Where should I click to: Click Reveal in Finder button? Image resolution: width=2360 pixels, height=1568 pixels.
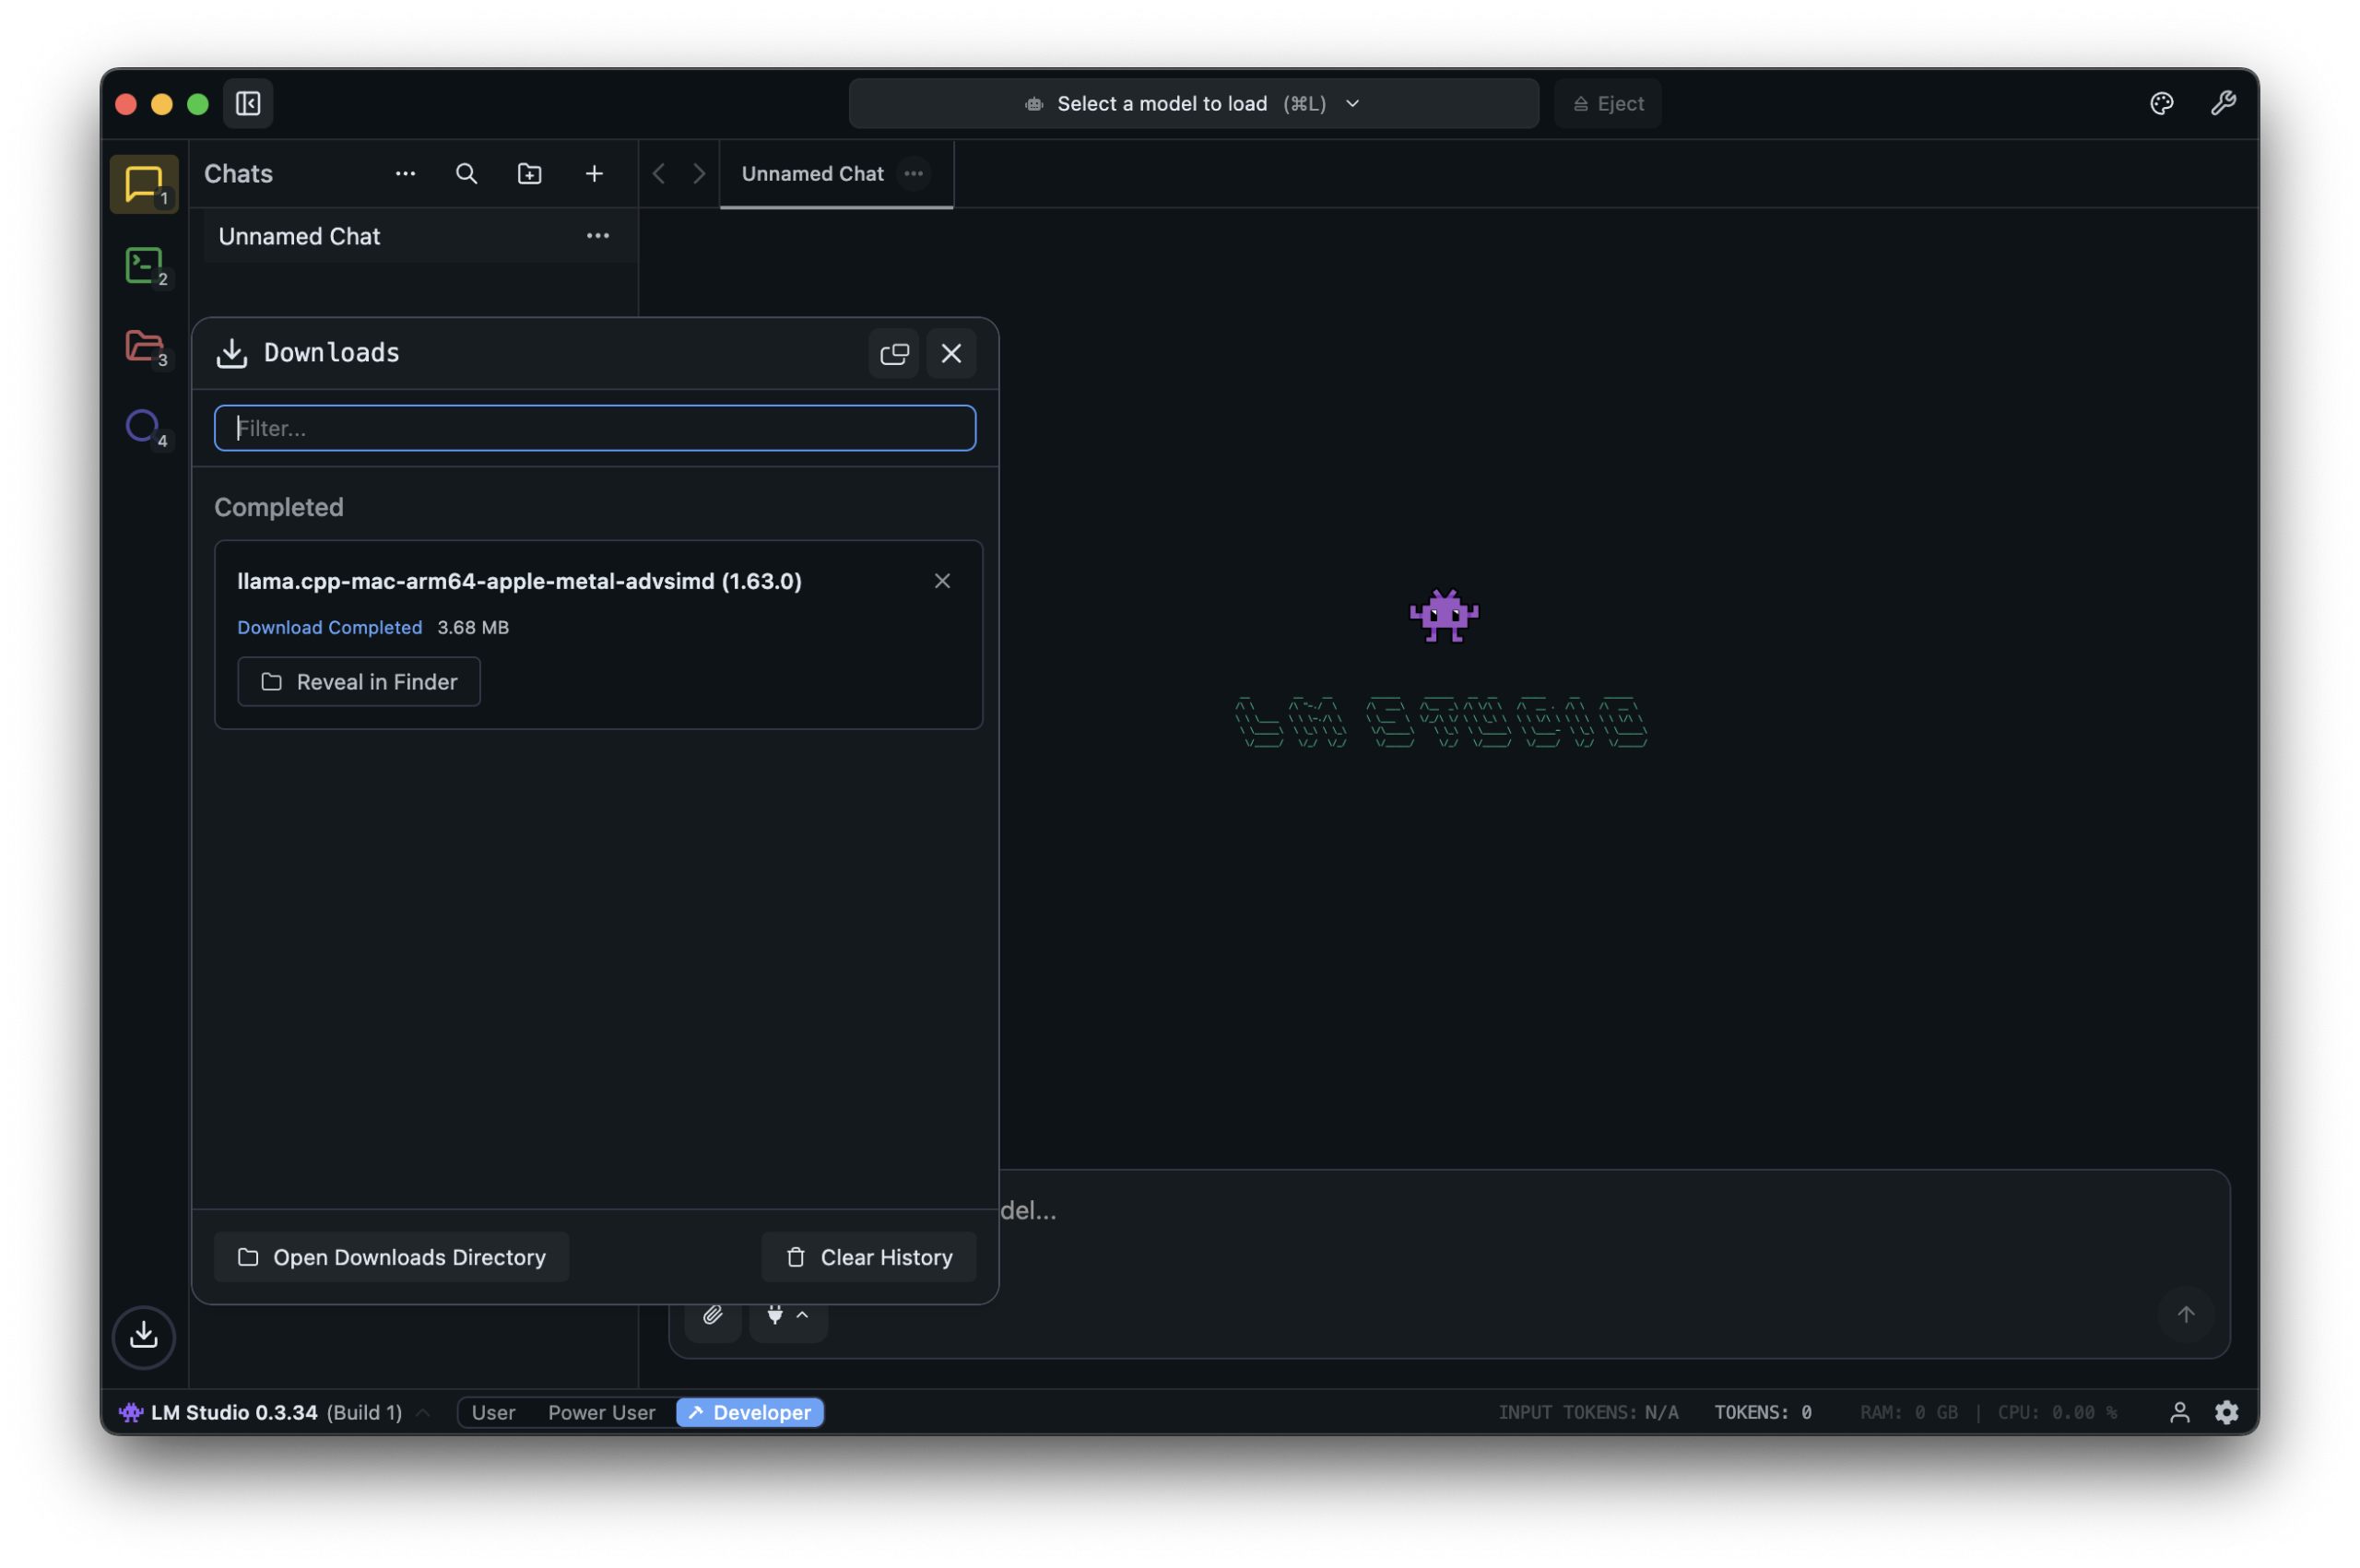(x=359, y=682)
